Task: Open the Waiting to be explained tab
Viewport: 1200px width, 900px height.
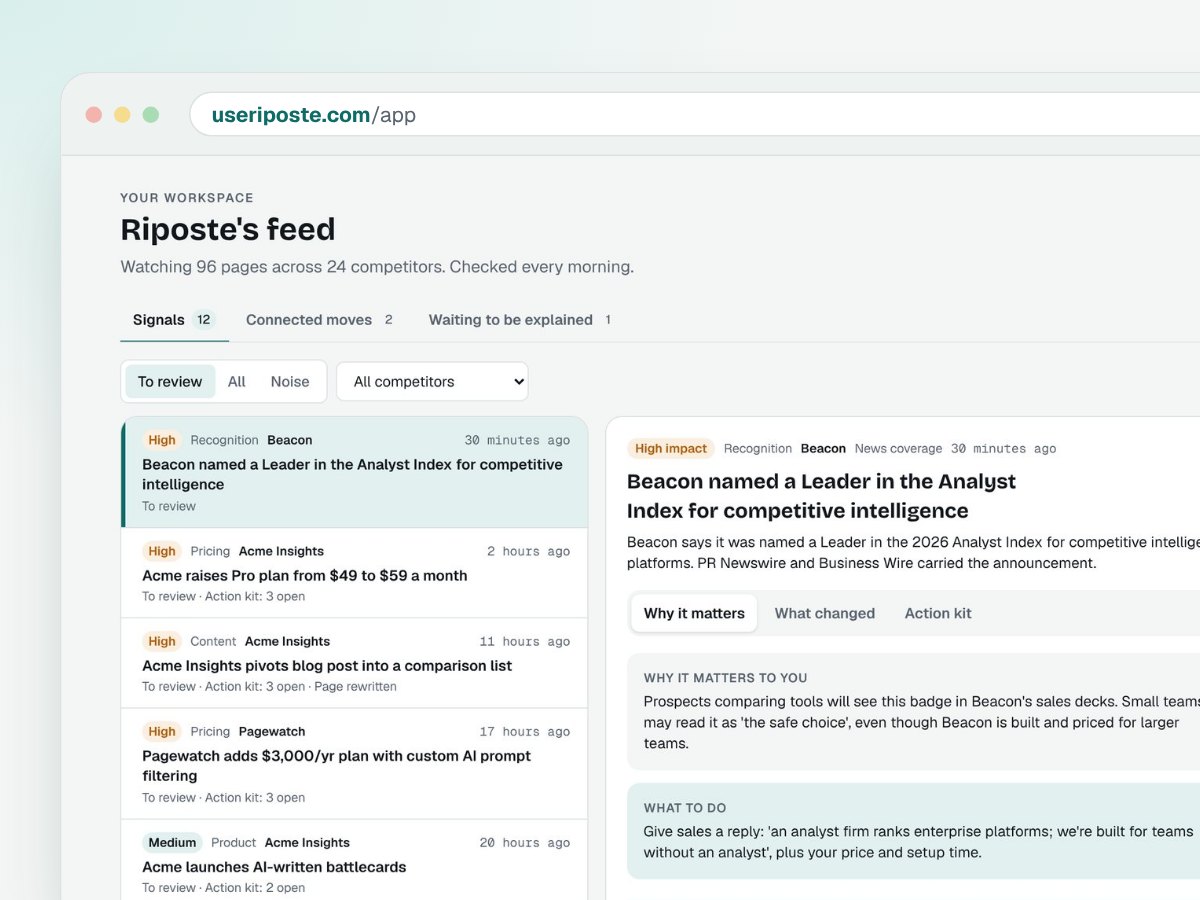Action: pos(520,320)
